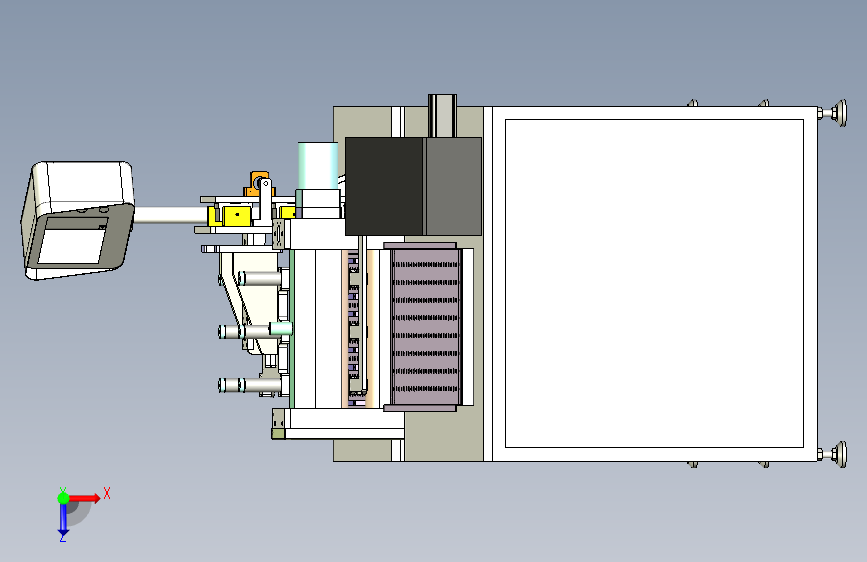
Task: Click the green Y axis dot on the triad
Action: [63, 498]
